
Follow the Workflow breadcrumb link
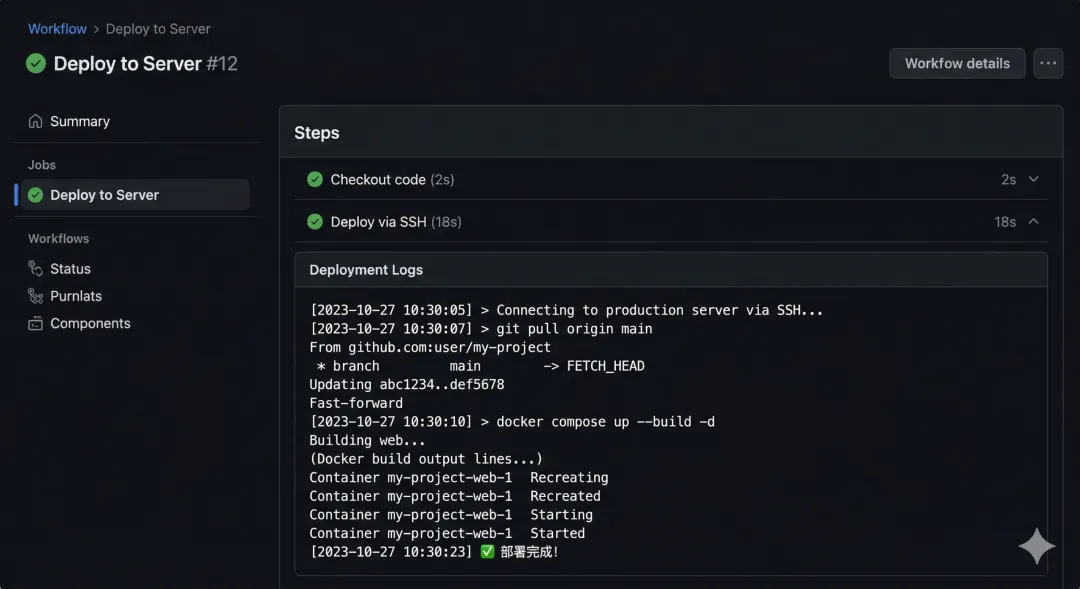[x=57, y=29]
